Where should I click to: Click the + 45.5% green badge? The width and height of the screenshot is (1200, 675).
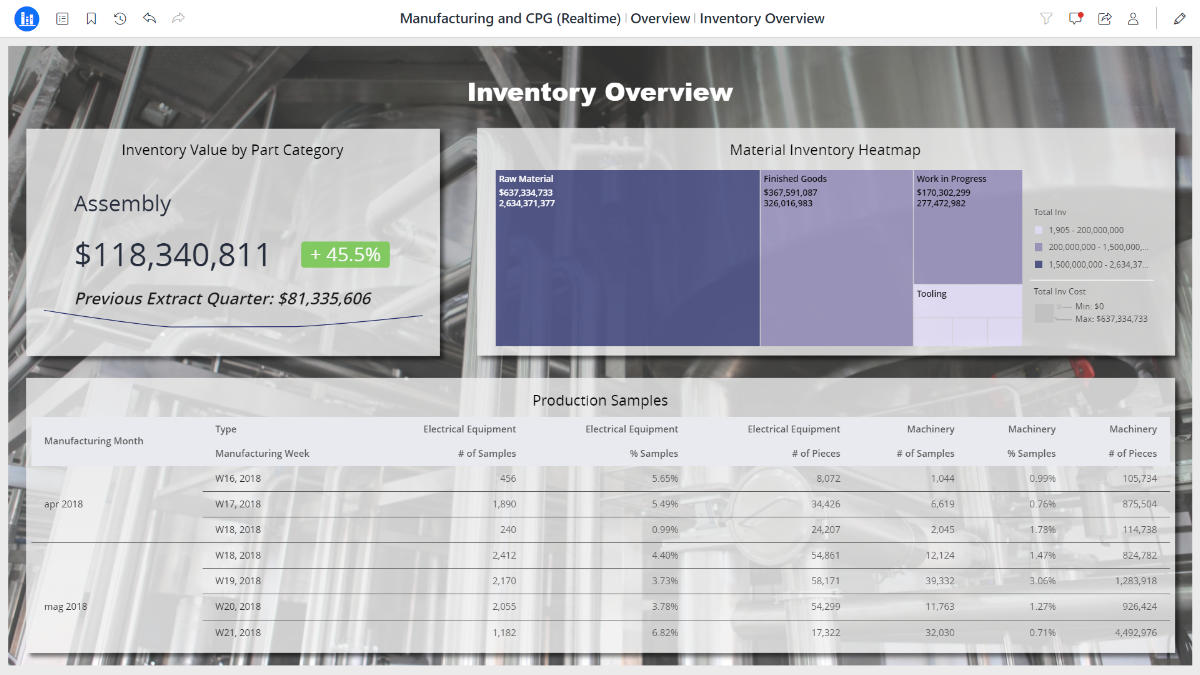click(x=345, y=254)
